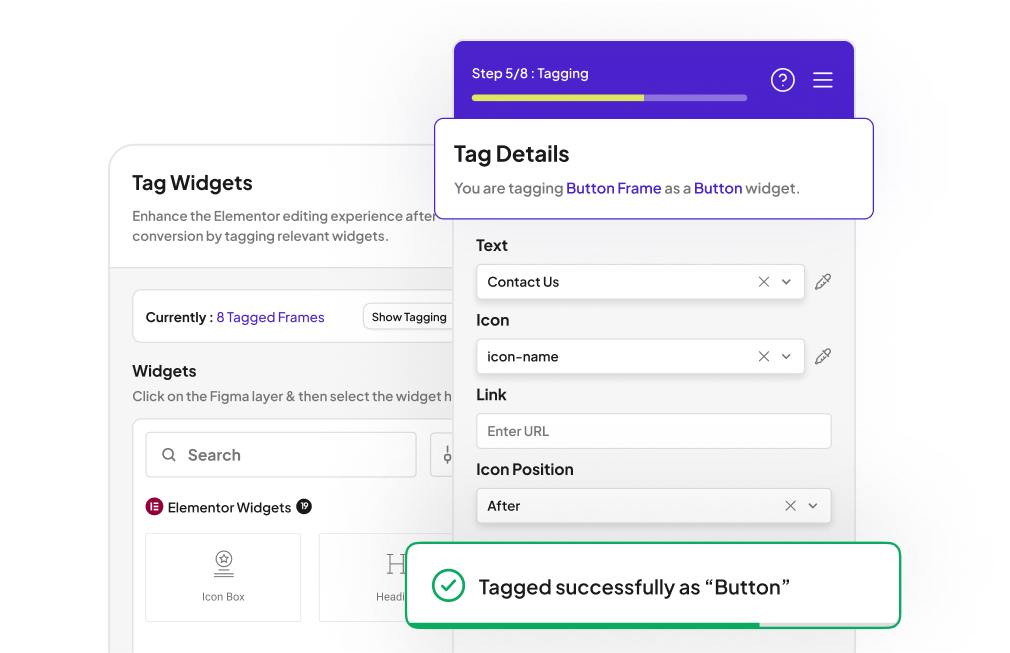Click the search magnifier icon
The image size is (1010, 653).
(169, 455)
